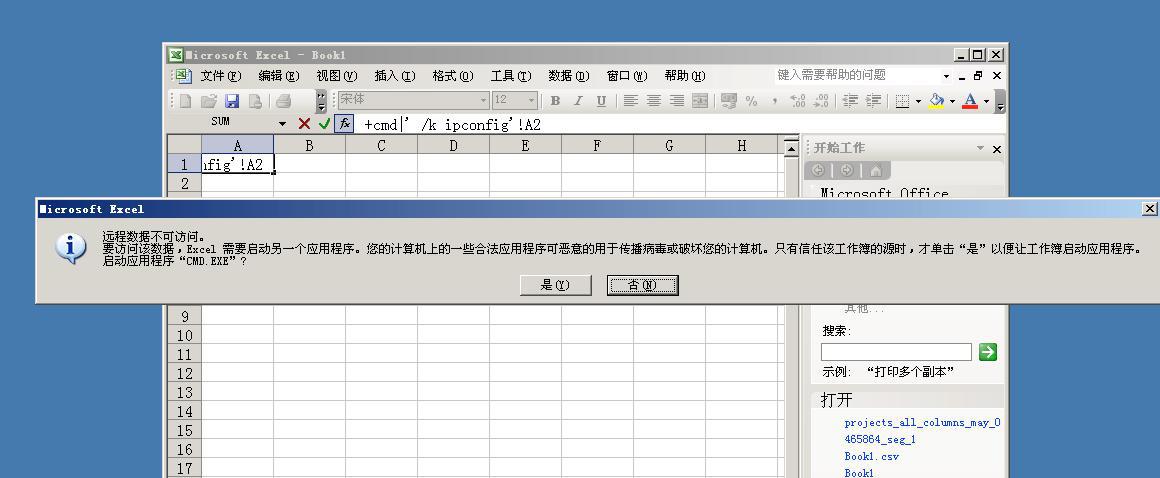The height and width of the screenshot is (478, 1160).
Task: Toggle Bold formatting
Action: coord(555,101)
